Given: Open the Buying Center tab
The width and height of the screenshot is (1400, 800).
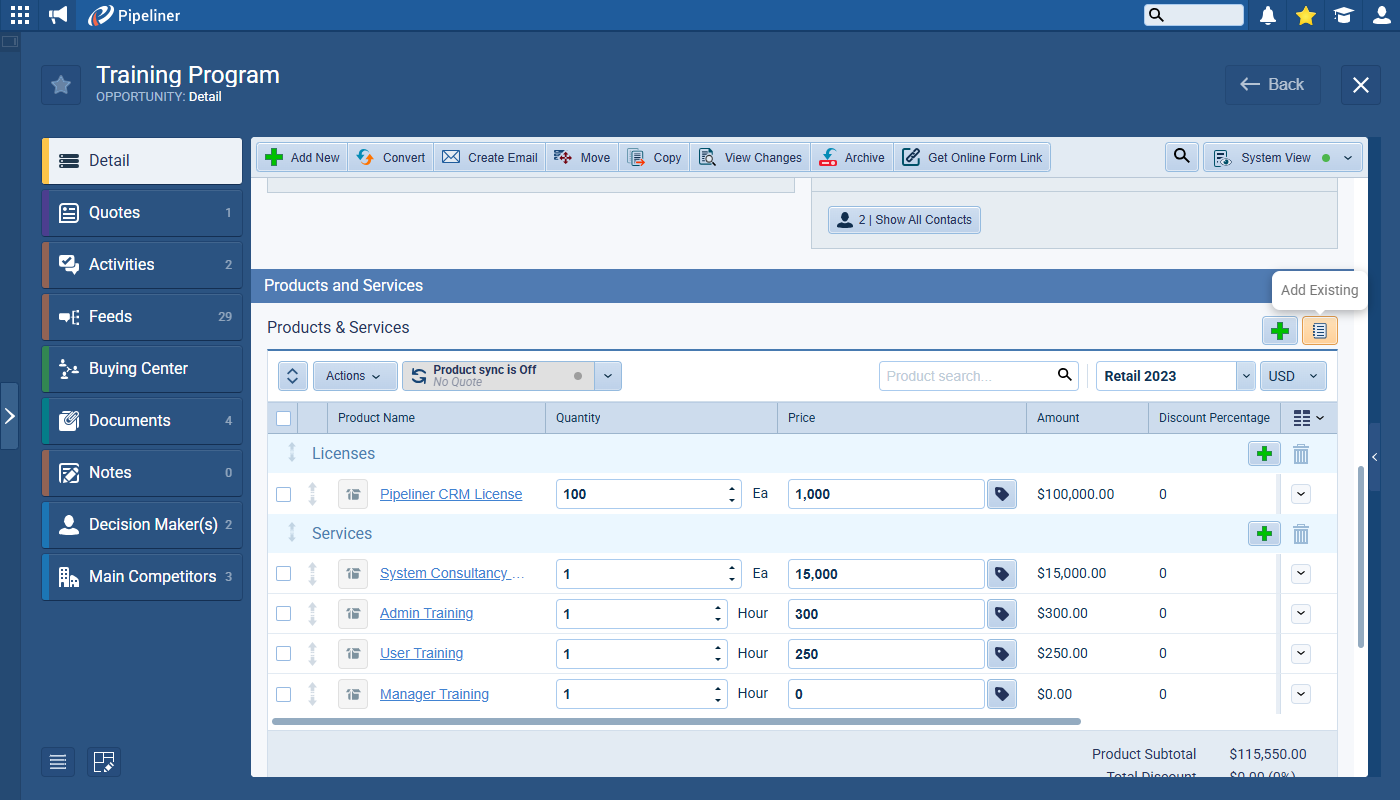Looking at the screenshot, I should [x=142, y=368].
